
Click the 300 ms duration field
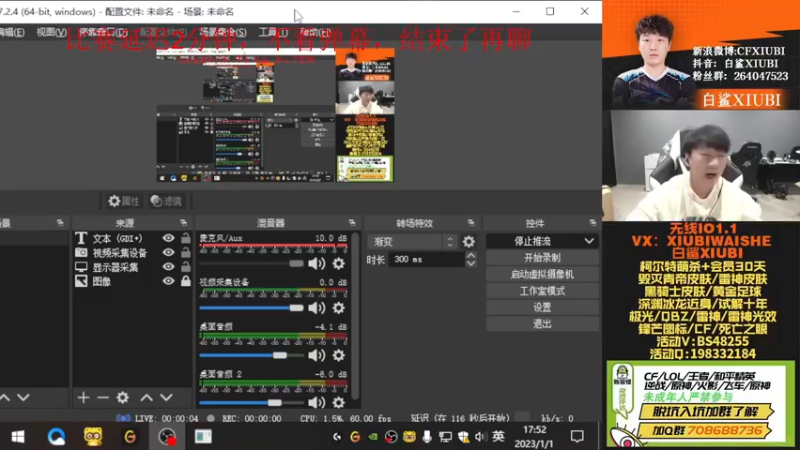427,260
